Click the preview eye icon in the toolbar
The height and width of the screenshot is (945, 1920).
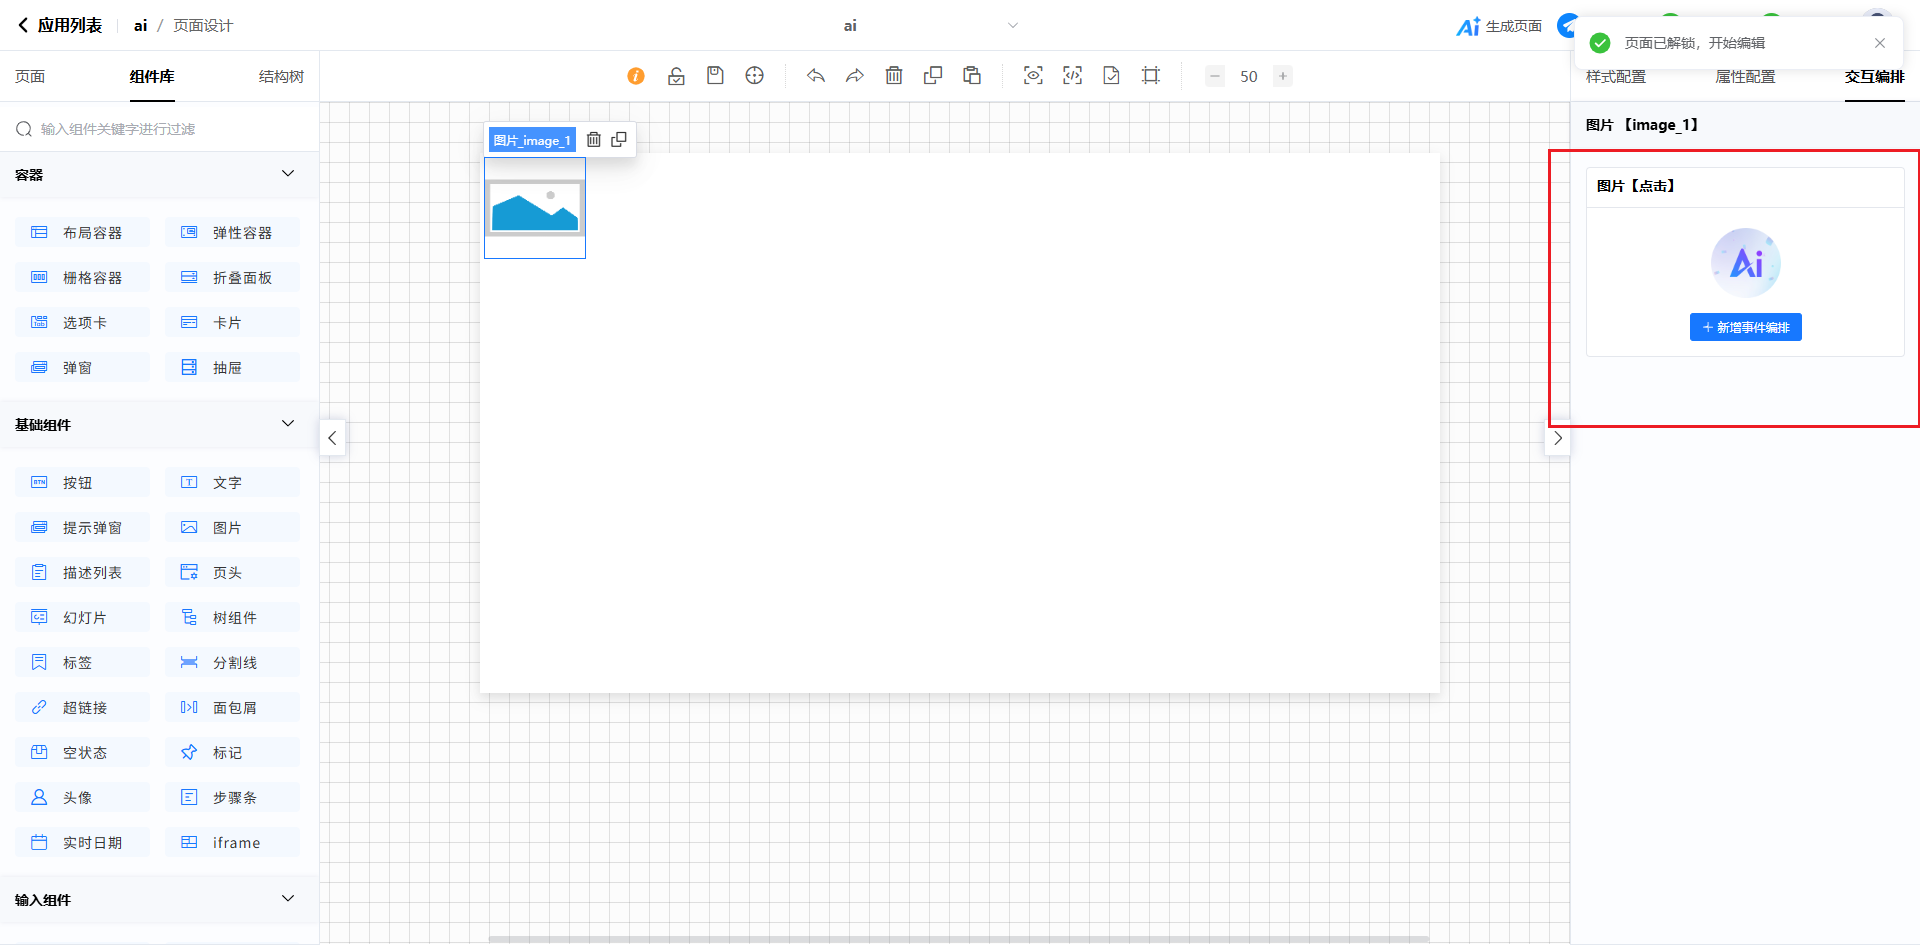coord(1033,76)
